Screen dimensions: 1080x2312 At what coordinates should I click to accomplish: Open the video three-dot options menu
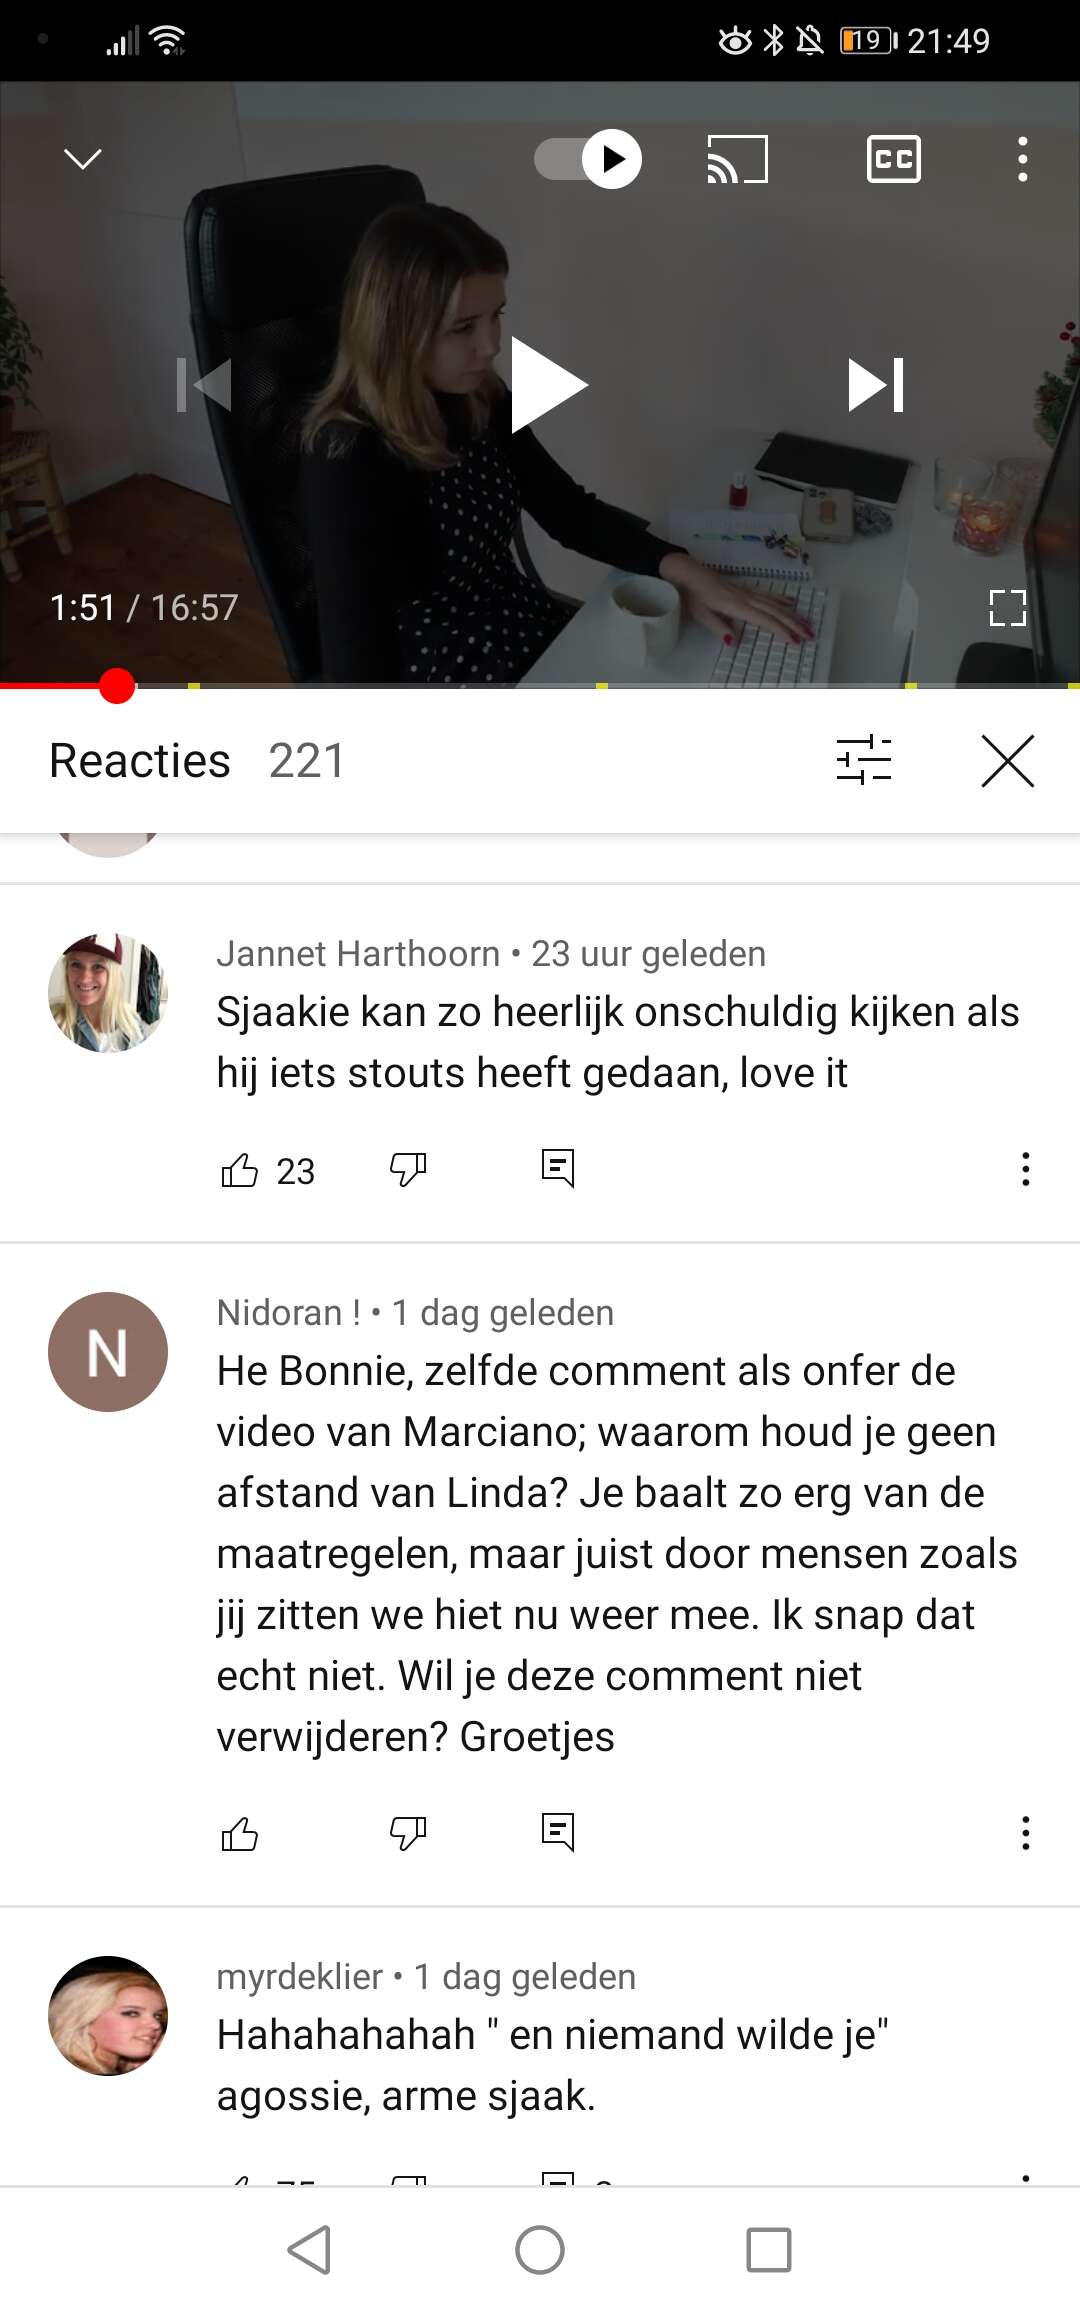(x=1022, y=160)
